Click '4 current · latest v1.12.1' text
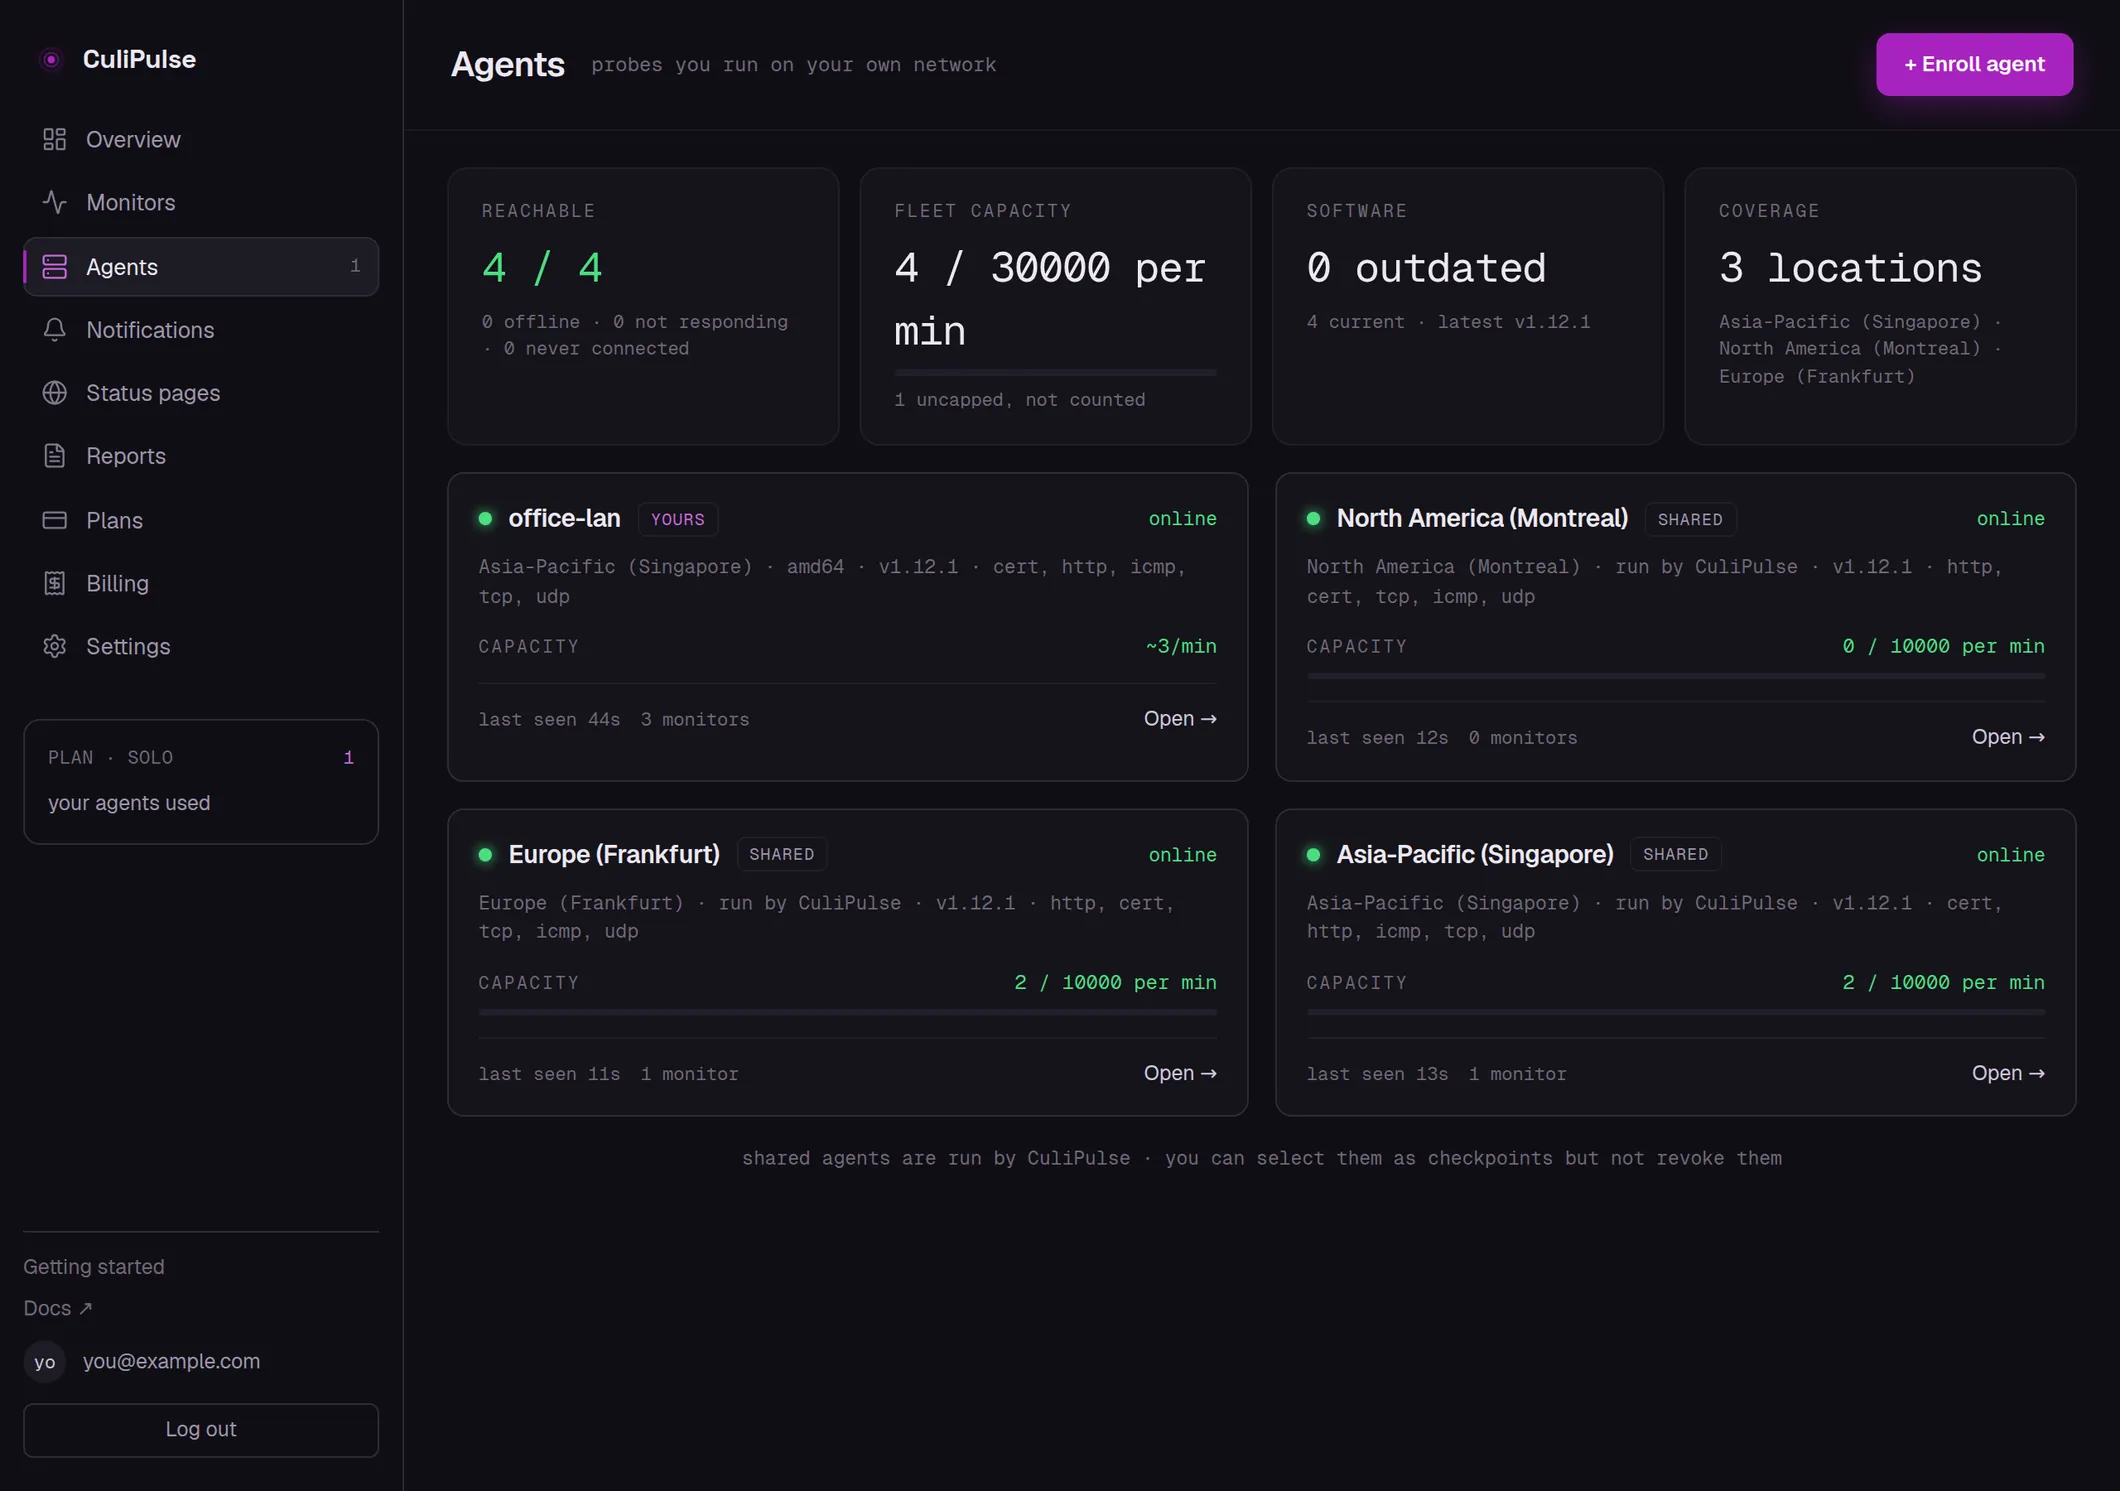This screenshot has width=2120, height=1491. tap(1448, 321)
